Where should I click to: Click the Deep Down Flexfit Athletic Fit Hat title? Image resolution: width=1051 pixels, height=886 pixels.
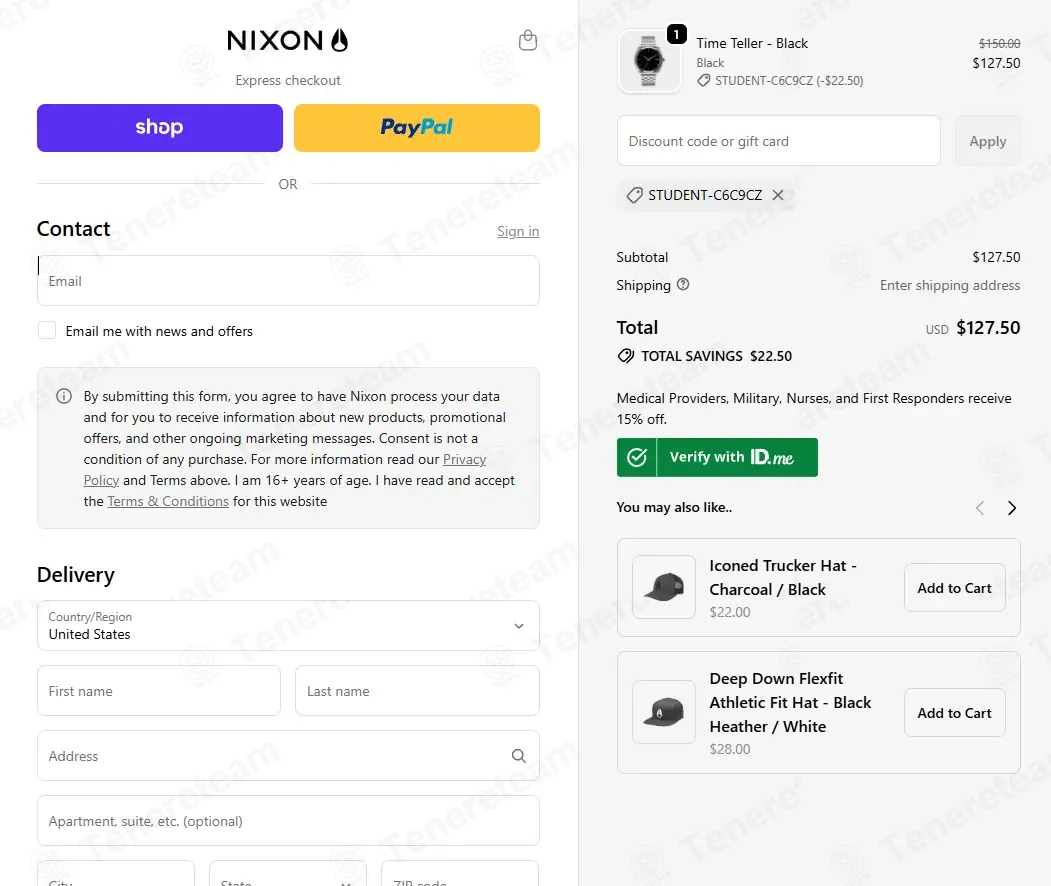[x=790, y=702]
